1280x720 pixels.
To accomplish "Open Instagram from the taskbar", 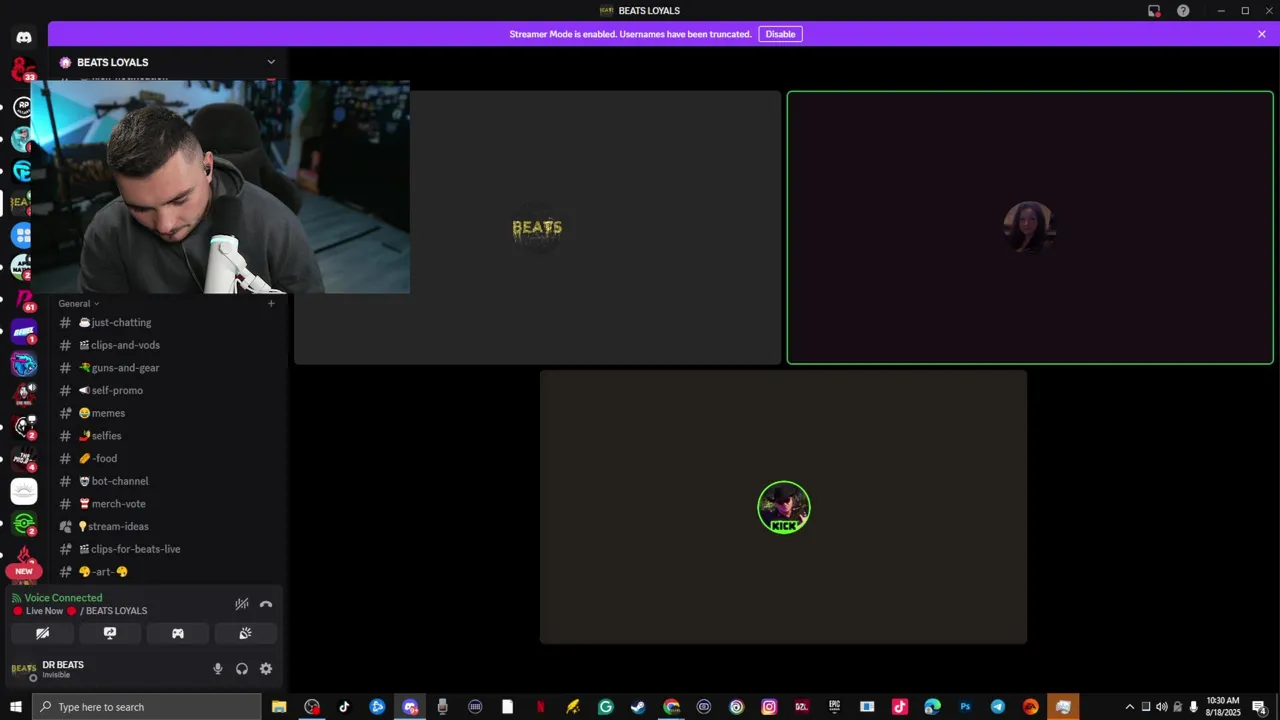I will 769,707.
